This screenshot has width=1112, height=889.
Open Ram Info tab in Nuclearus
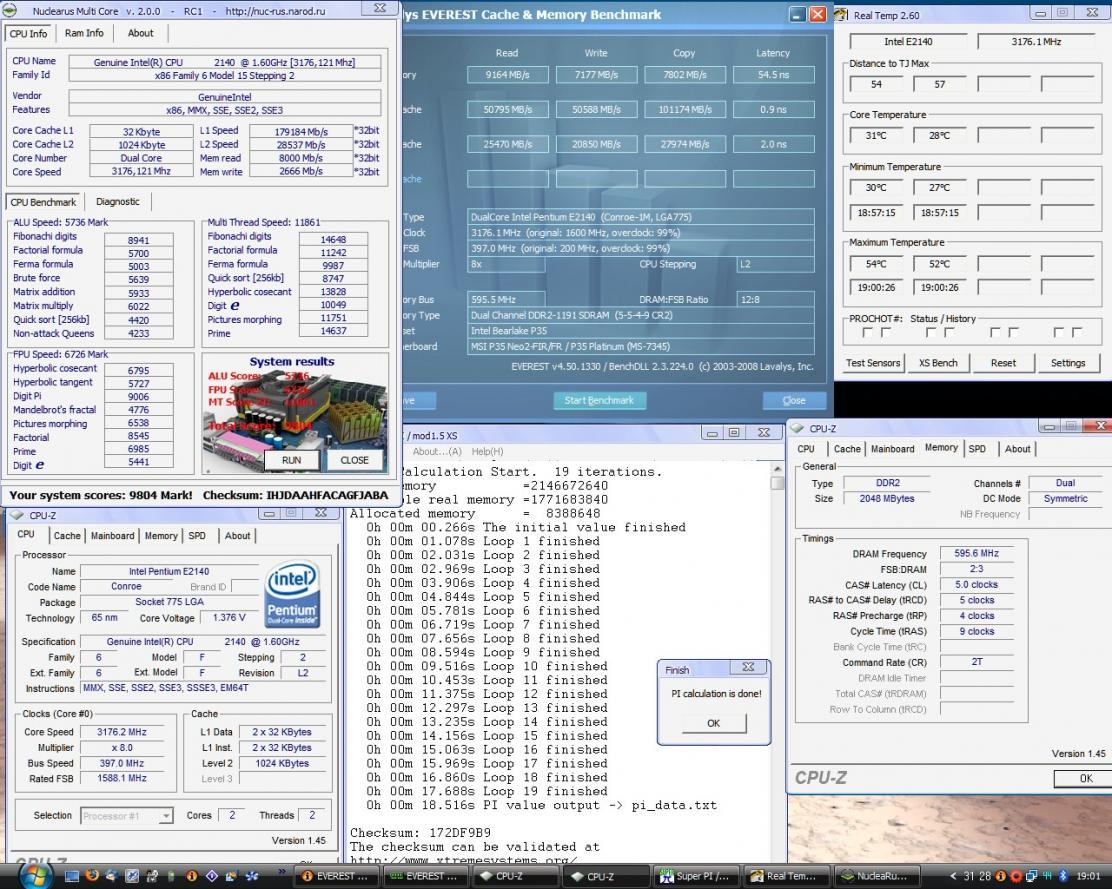[x=84, y=33]
